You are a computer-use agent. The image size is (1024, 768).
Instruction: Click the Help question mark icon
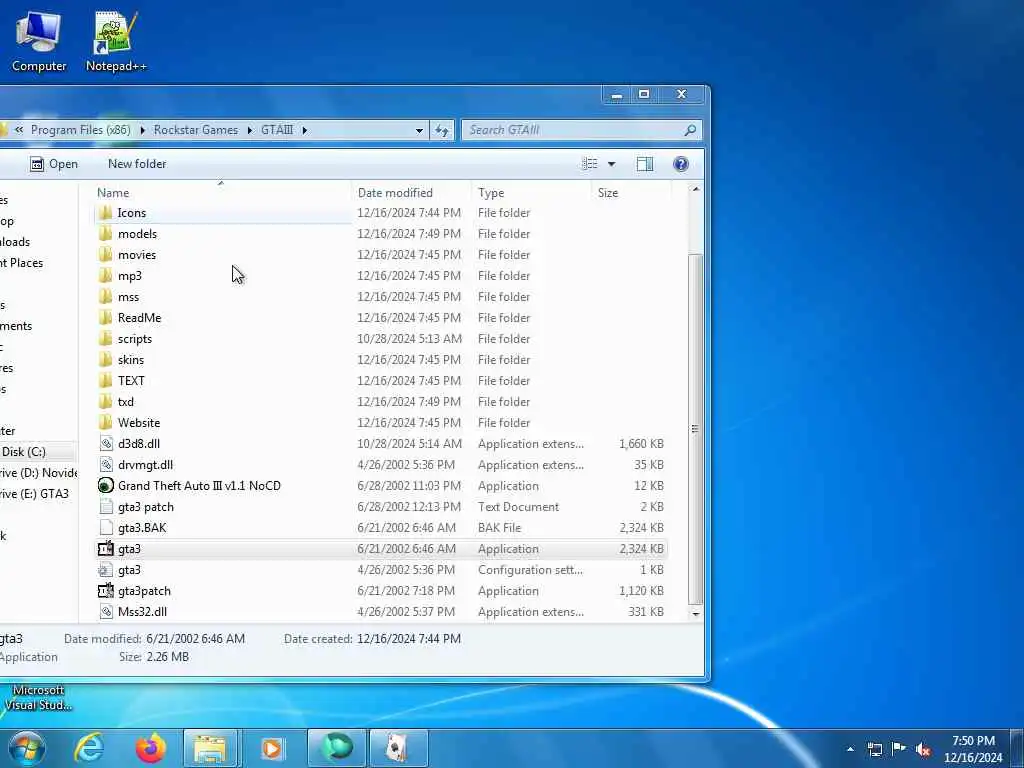pyautogui.click(x=680, y=164)
